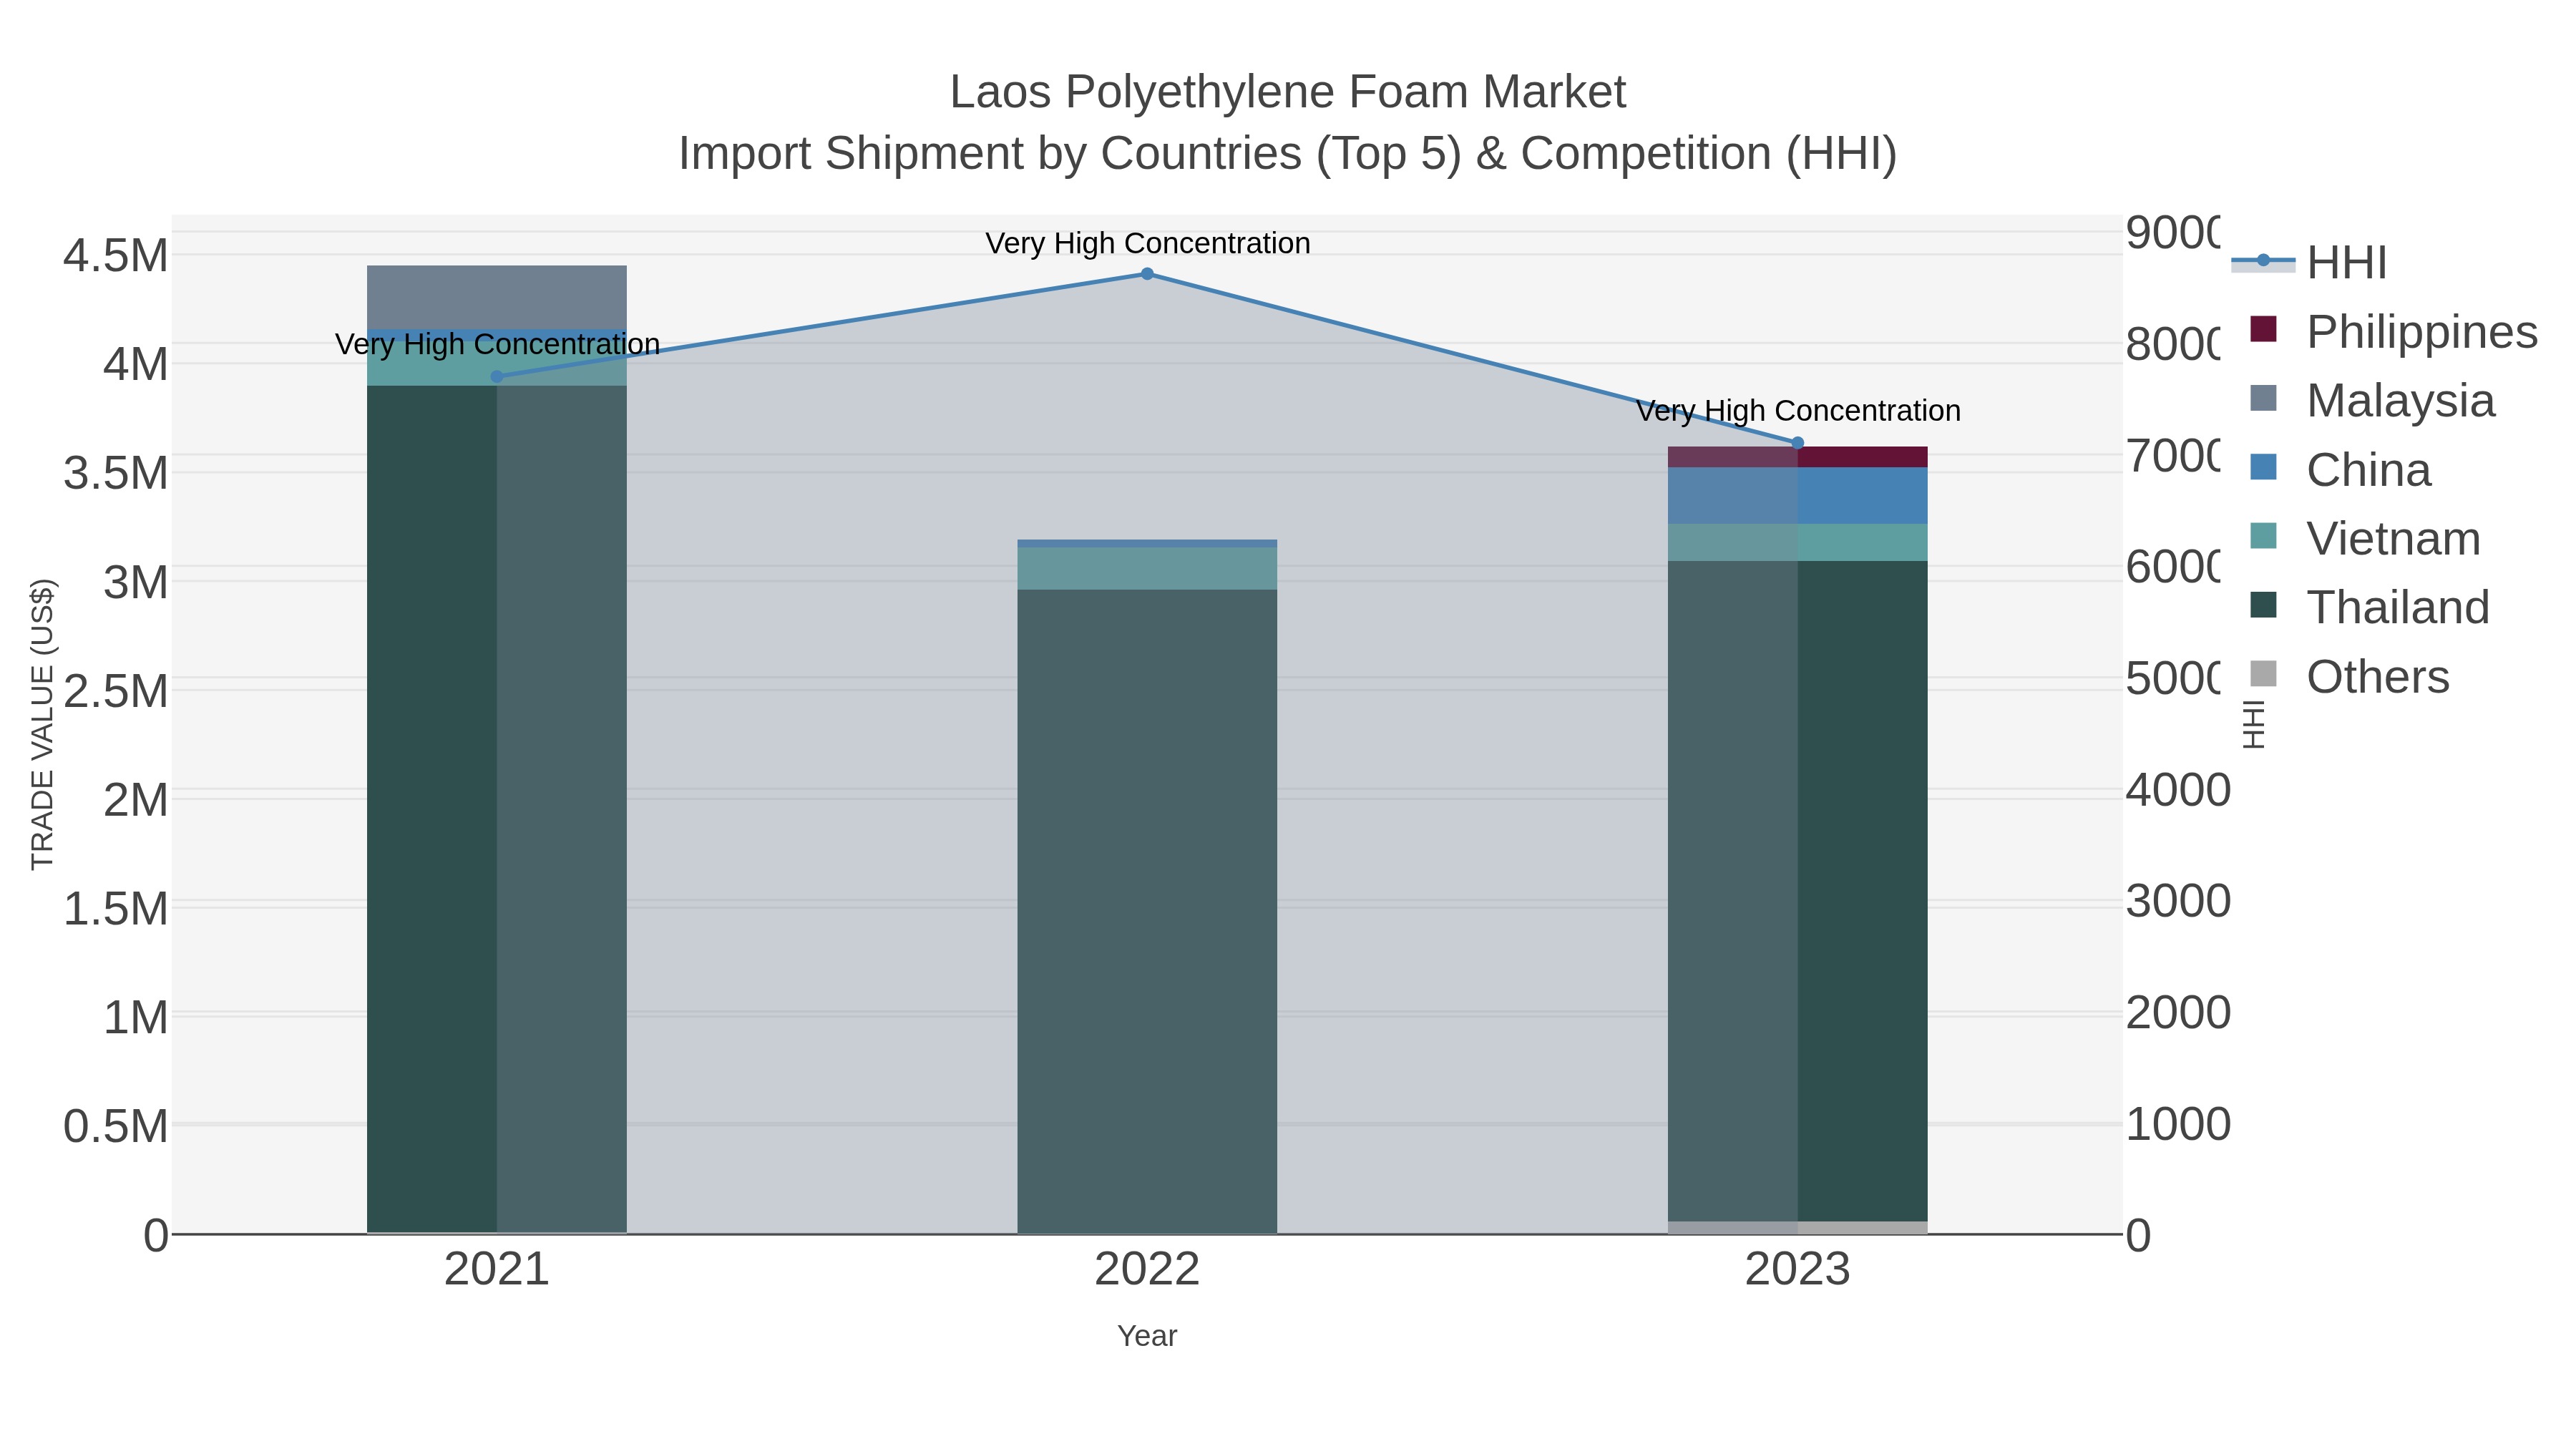Viewport: 2576px width, 1449px height.
Task: Click the 4.5M y-axis tick label
Action: pyautogui.click(x=116, y=256)
